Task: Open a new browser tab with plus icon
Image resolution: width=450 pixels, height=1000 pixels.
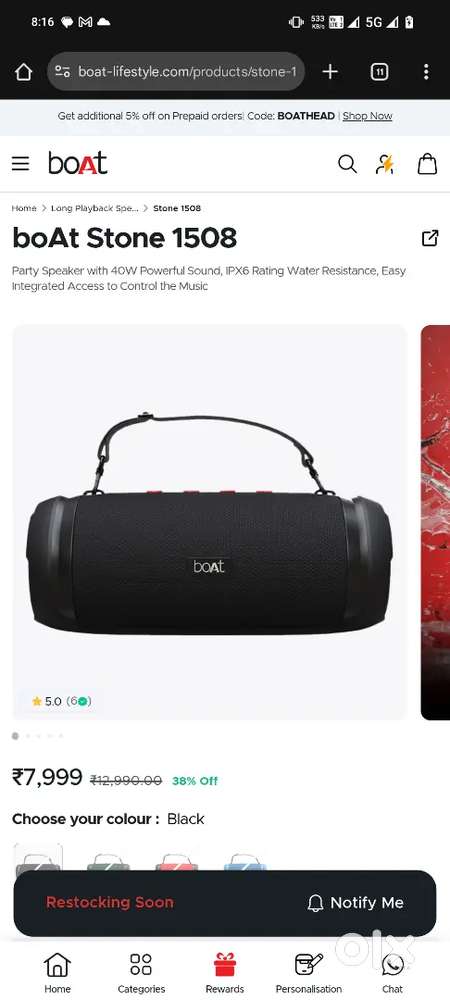Action: [x=330, y=72]
